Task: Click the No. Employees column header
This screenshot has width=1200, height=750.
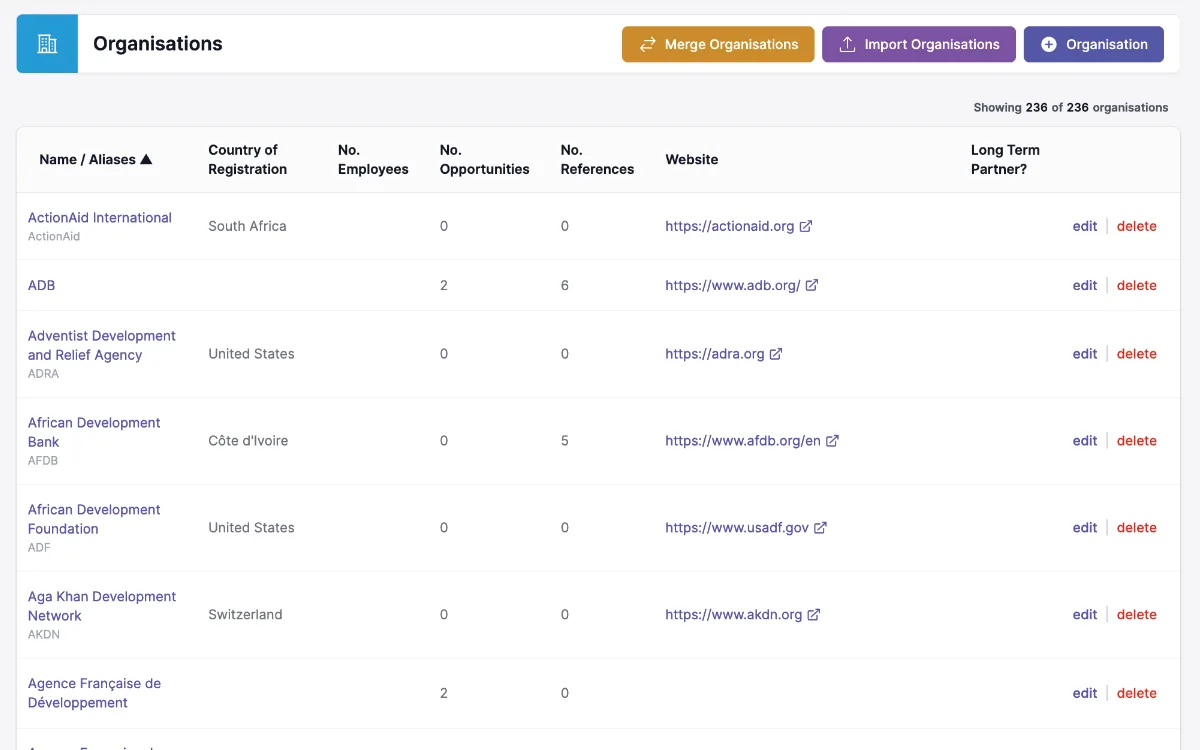Action: (x=373, y=159)
